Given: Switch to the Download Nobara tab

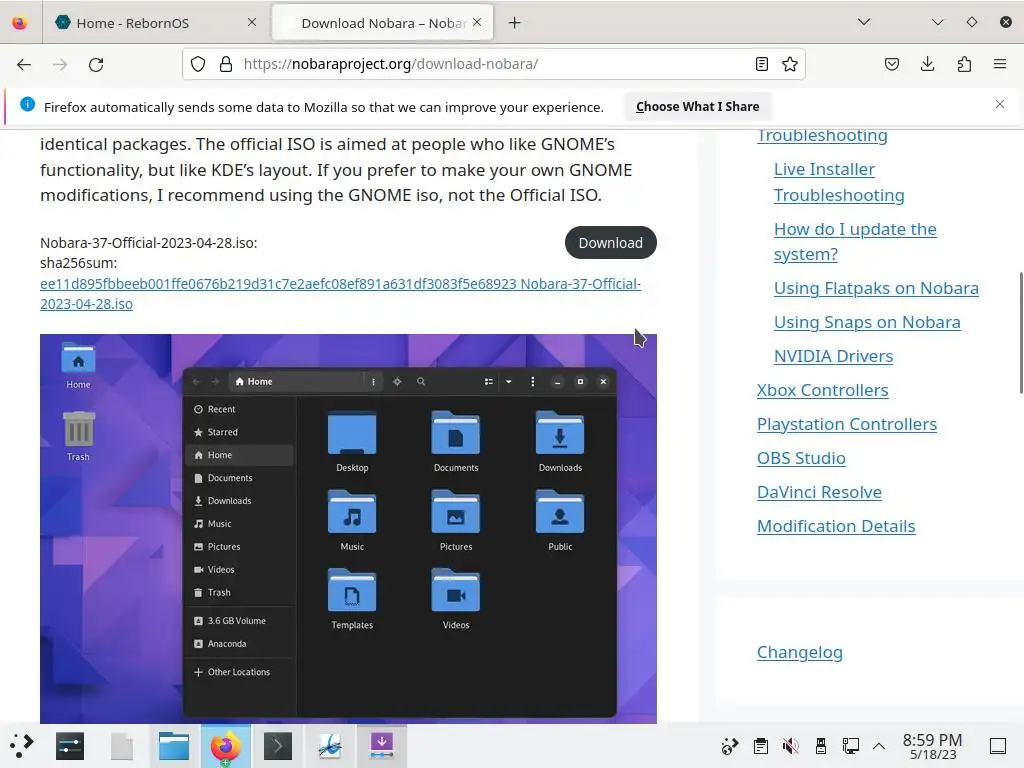Looking at the screenshot, I should (383, 23).
